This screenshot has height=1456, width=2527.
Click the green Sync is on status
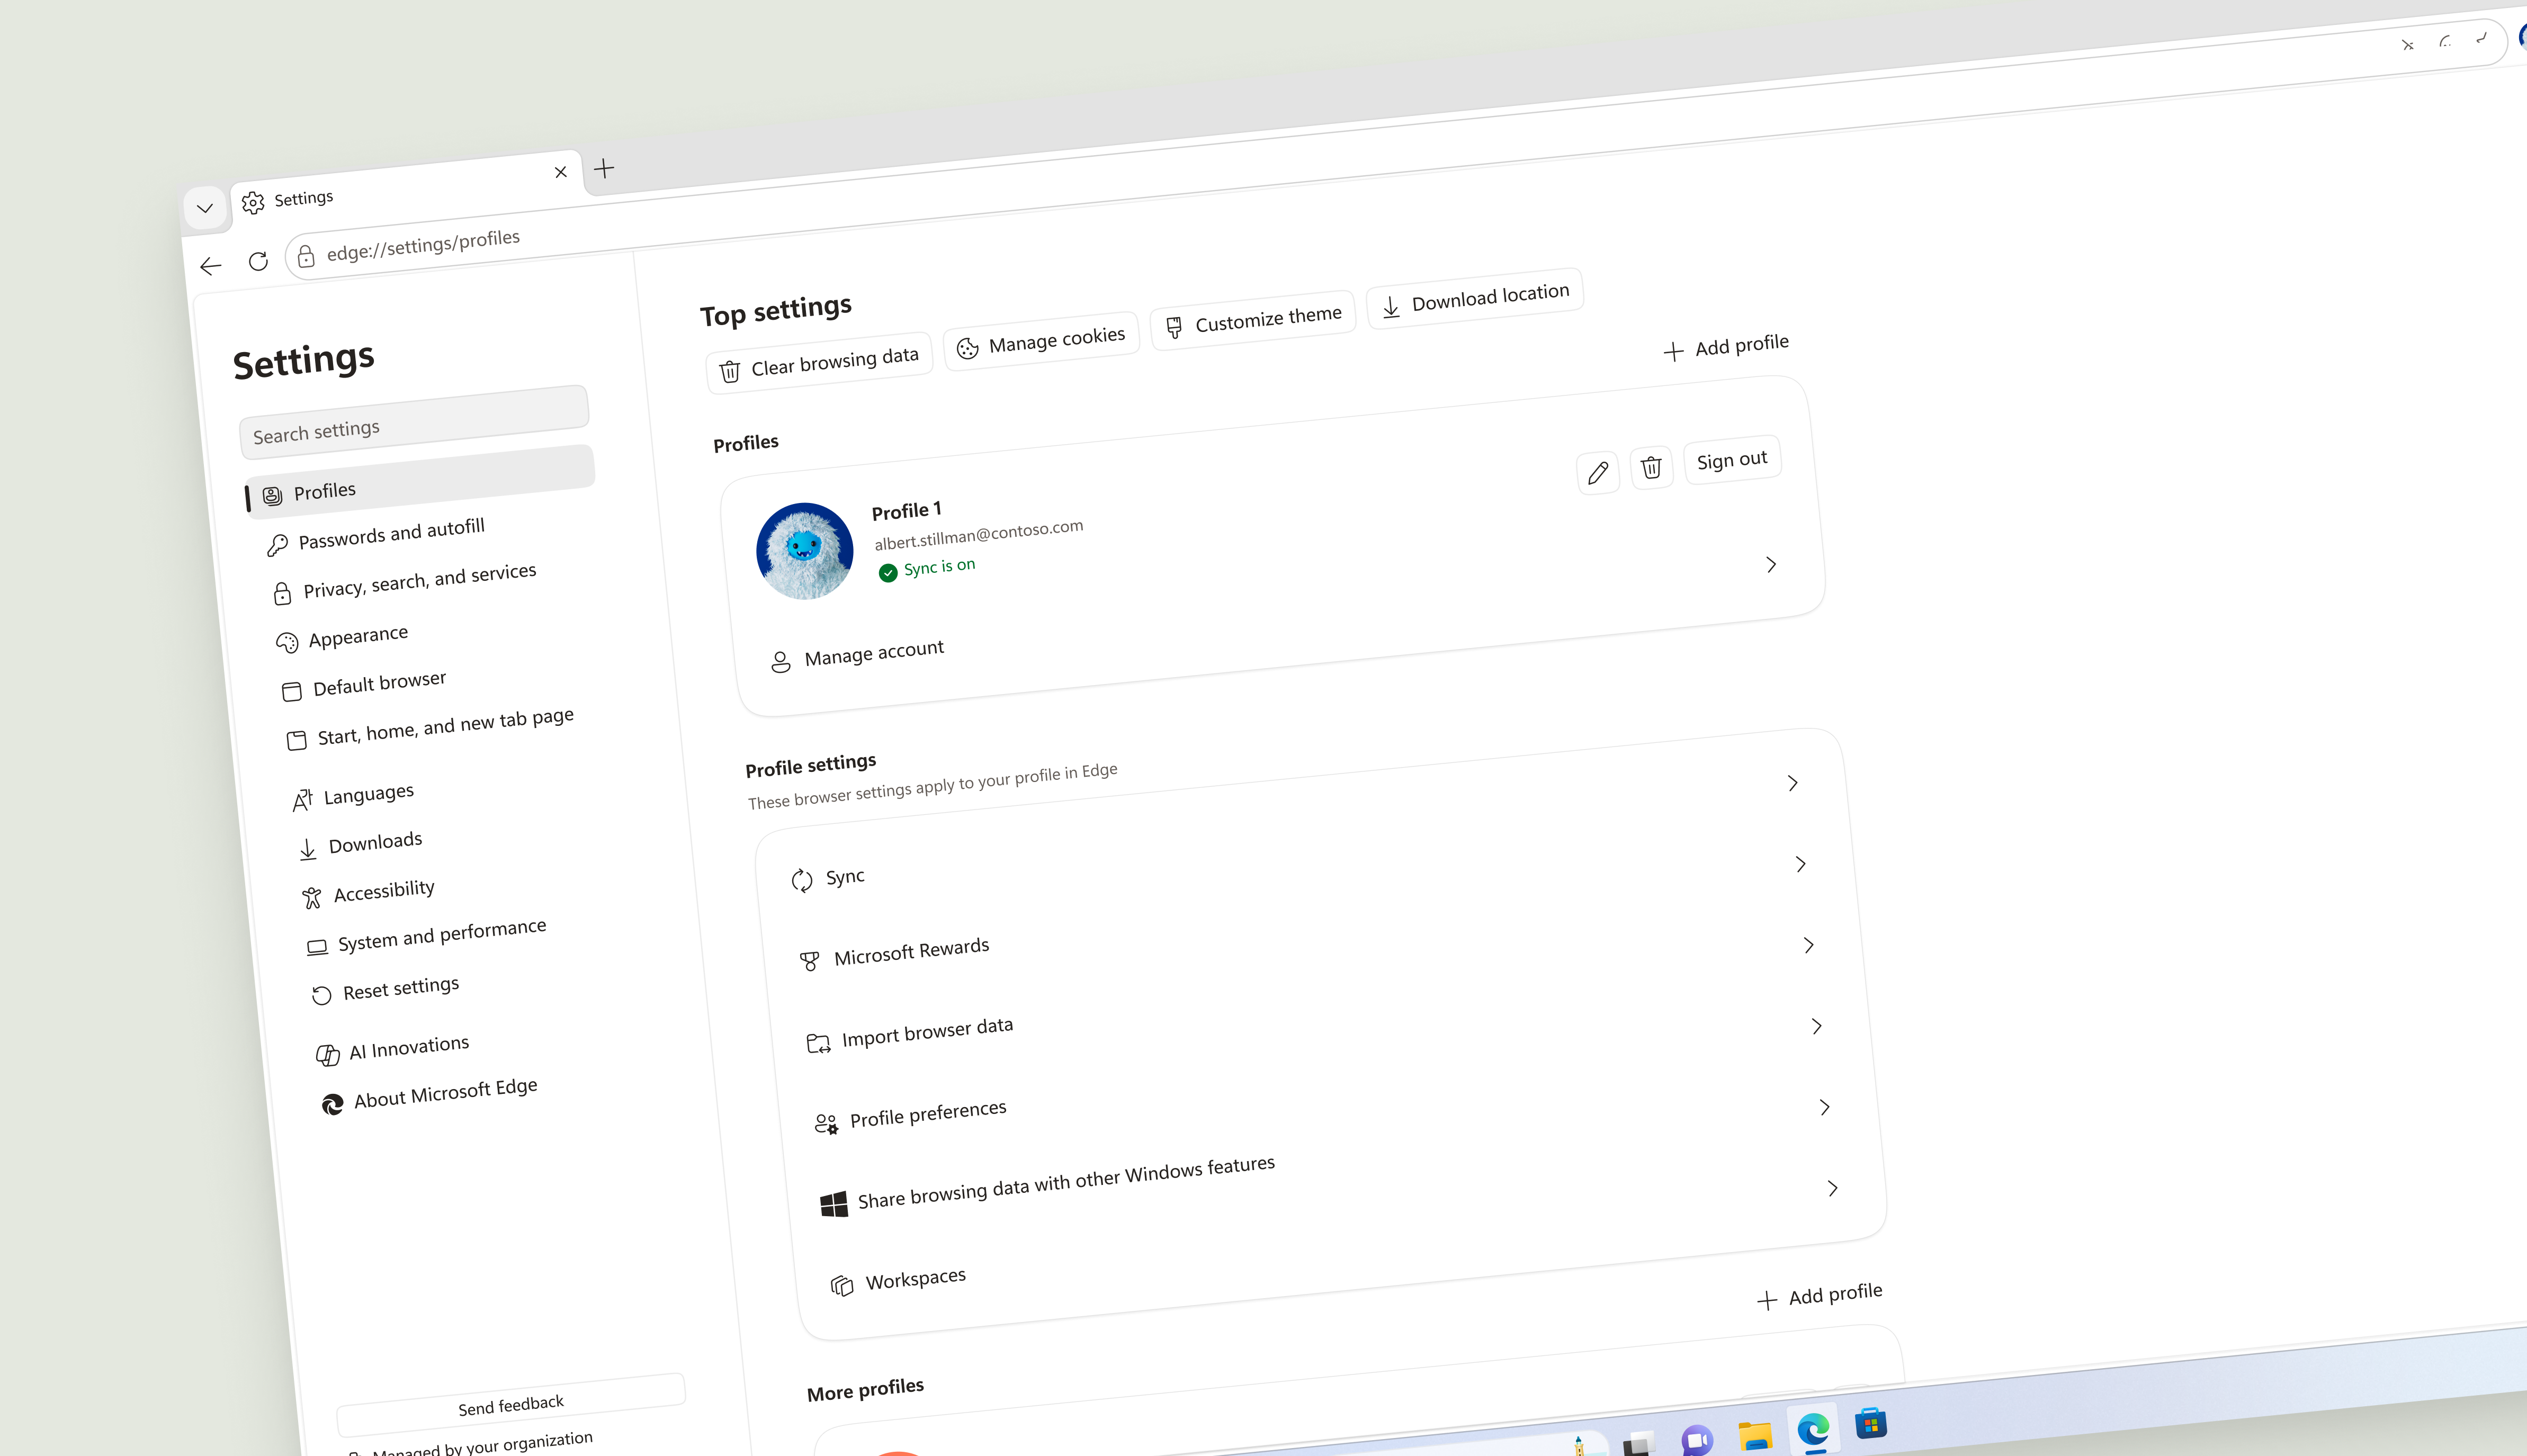click(927, 568)
